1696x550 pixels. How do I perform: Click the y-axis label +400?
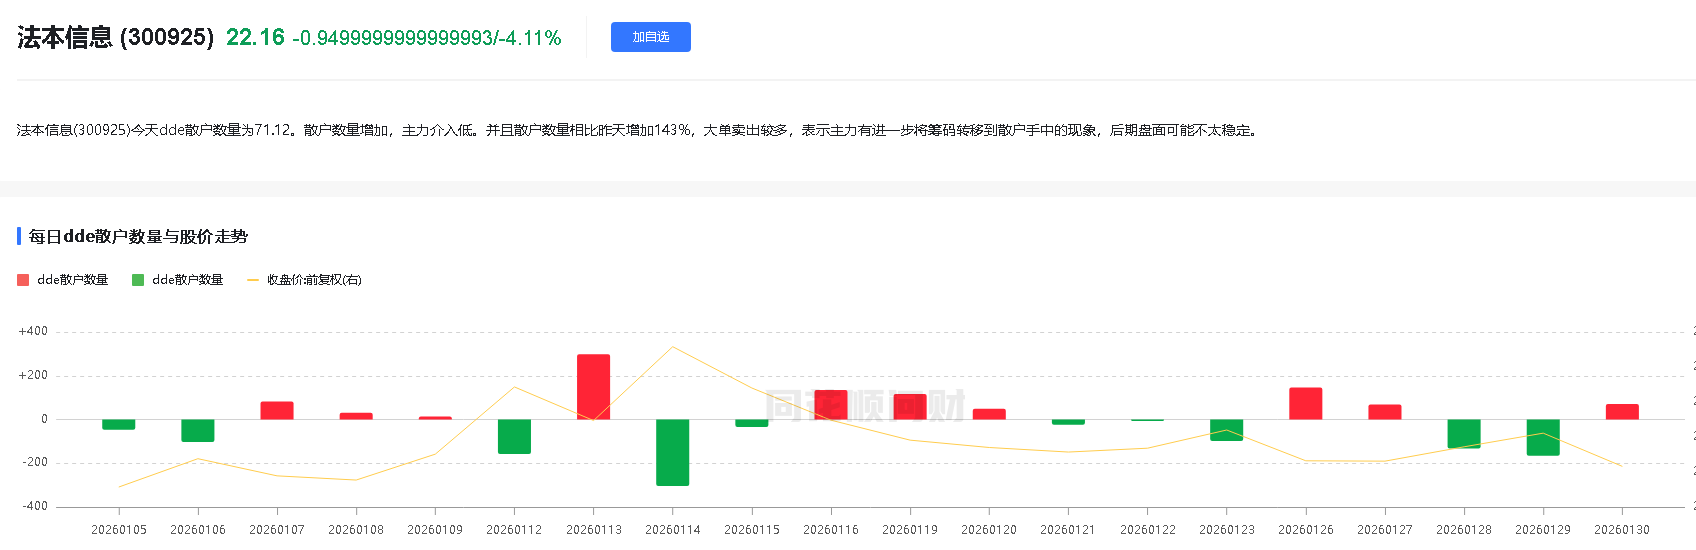(33, 331)
